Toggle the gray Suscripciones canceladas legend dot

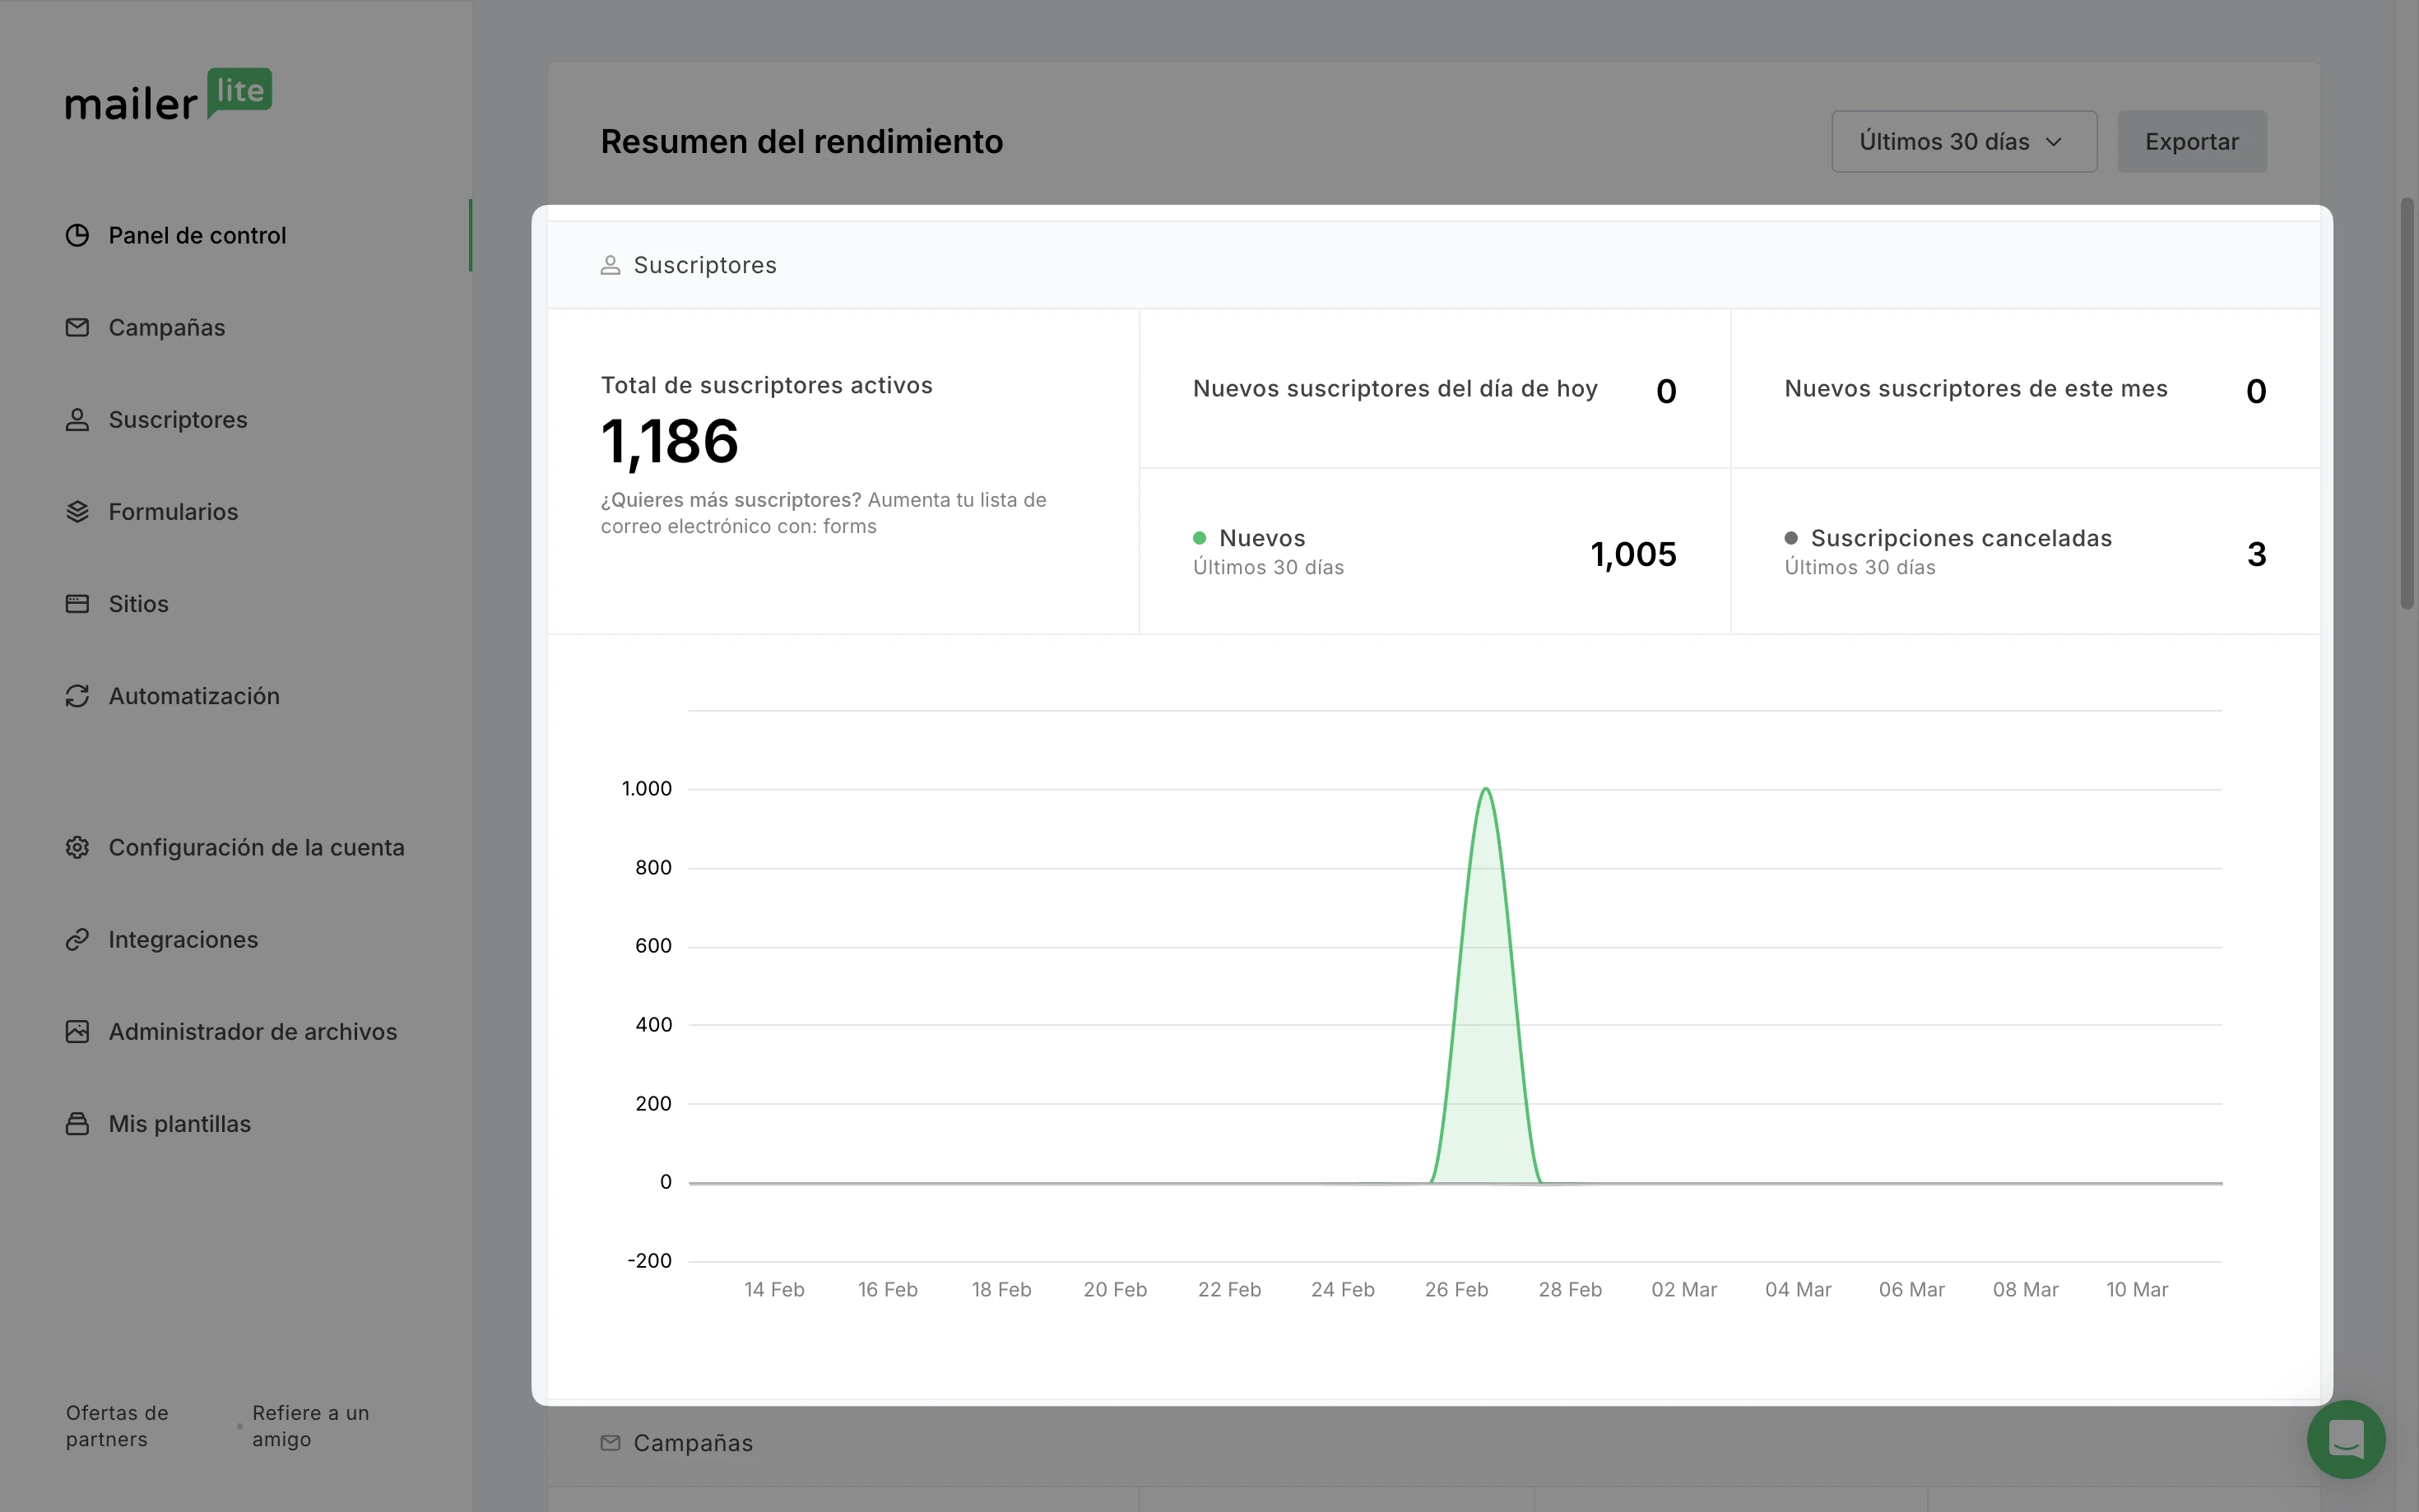click(1790, 538)
